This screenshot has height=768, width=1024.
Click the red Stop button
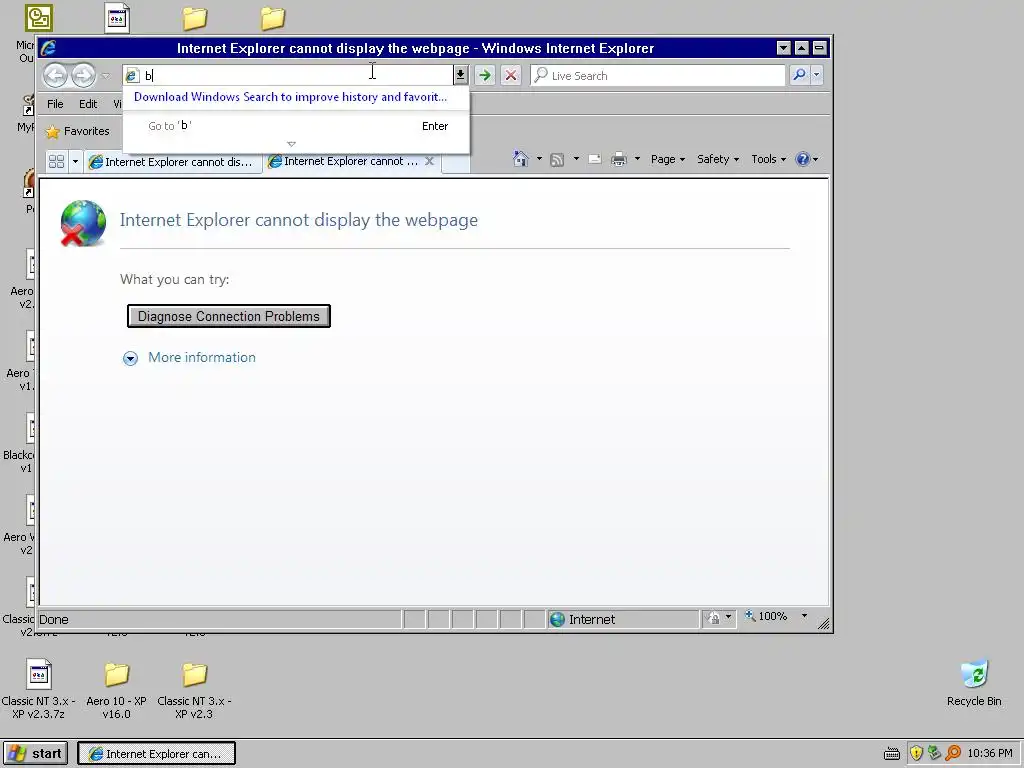tap(511, 75)
